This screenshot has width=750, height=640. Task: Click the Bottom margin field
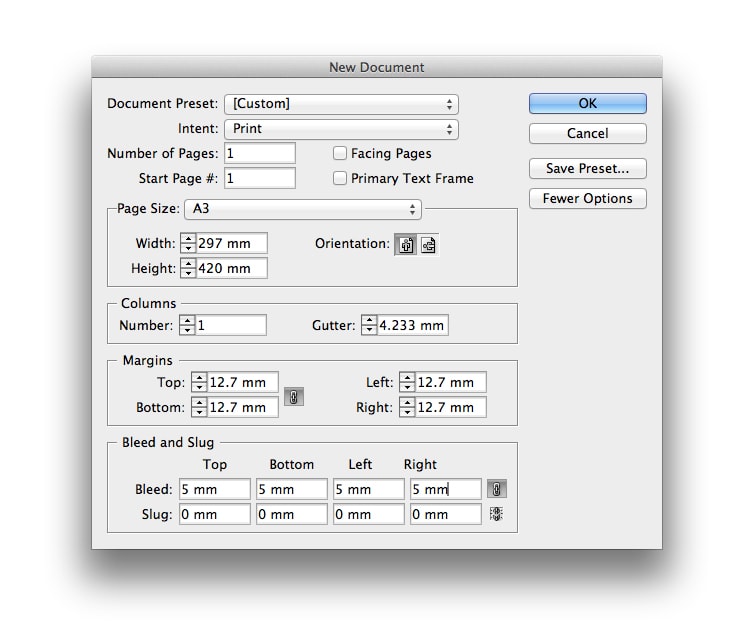[x=243, y=407]
